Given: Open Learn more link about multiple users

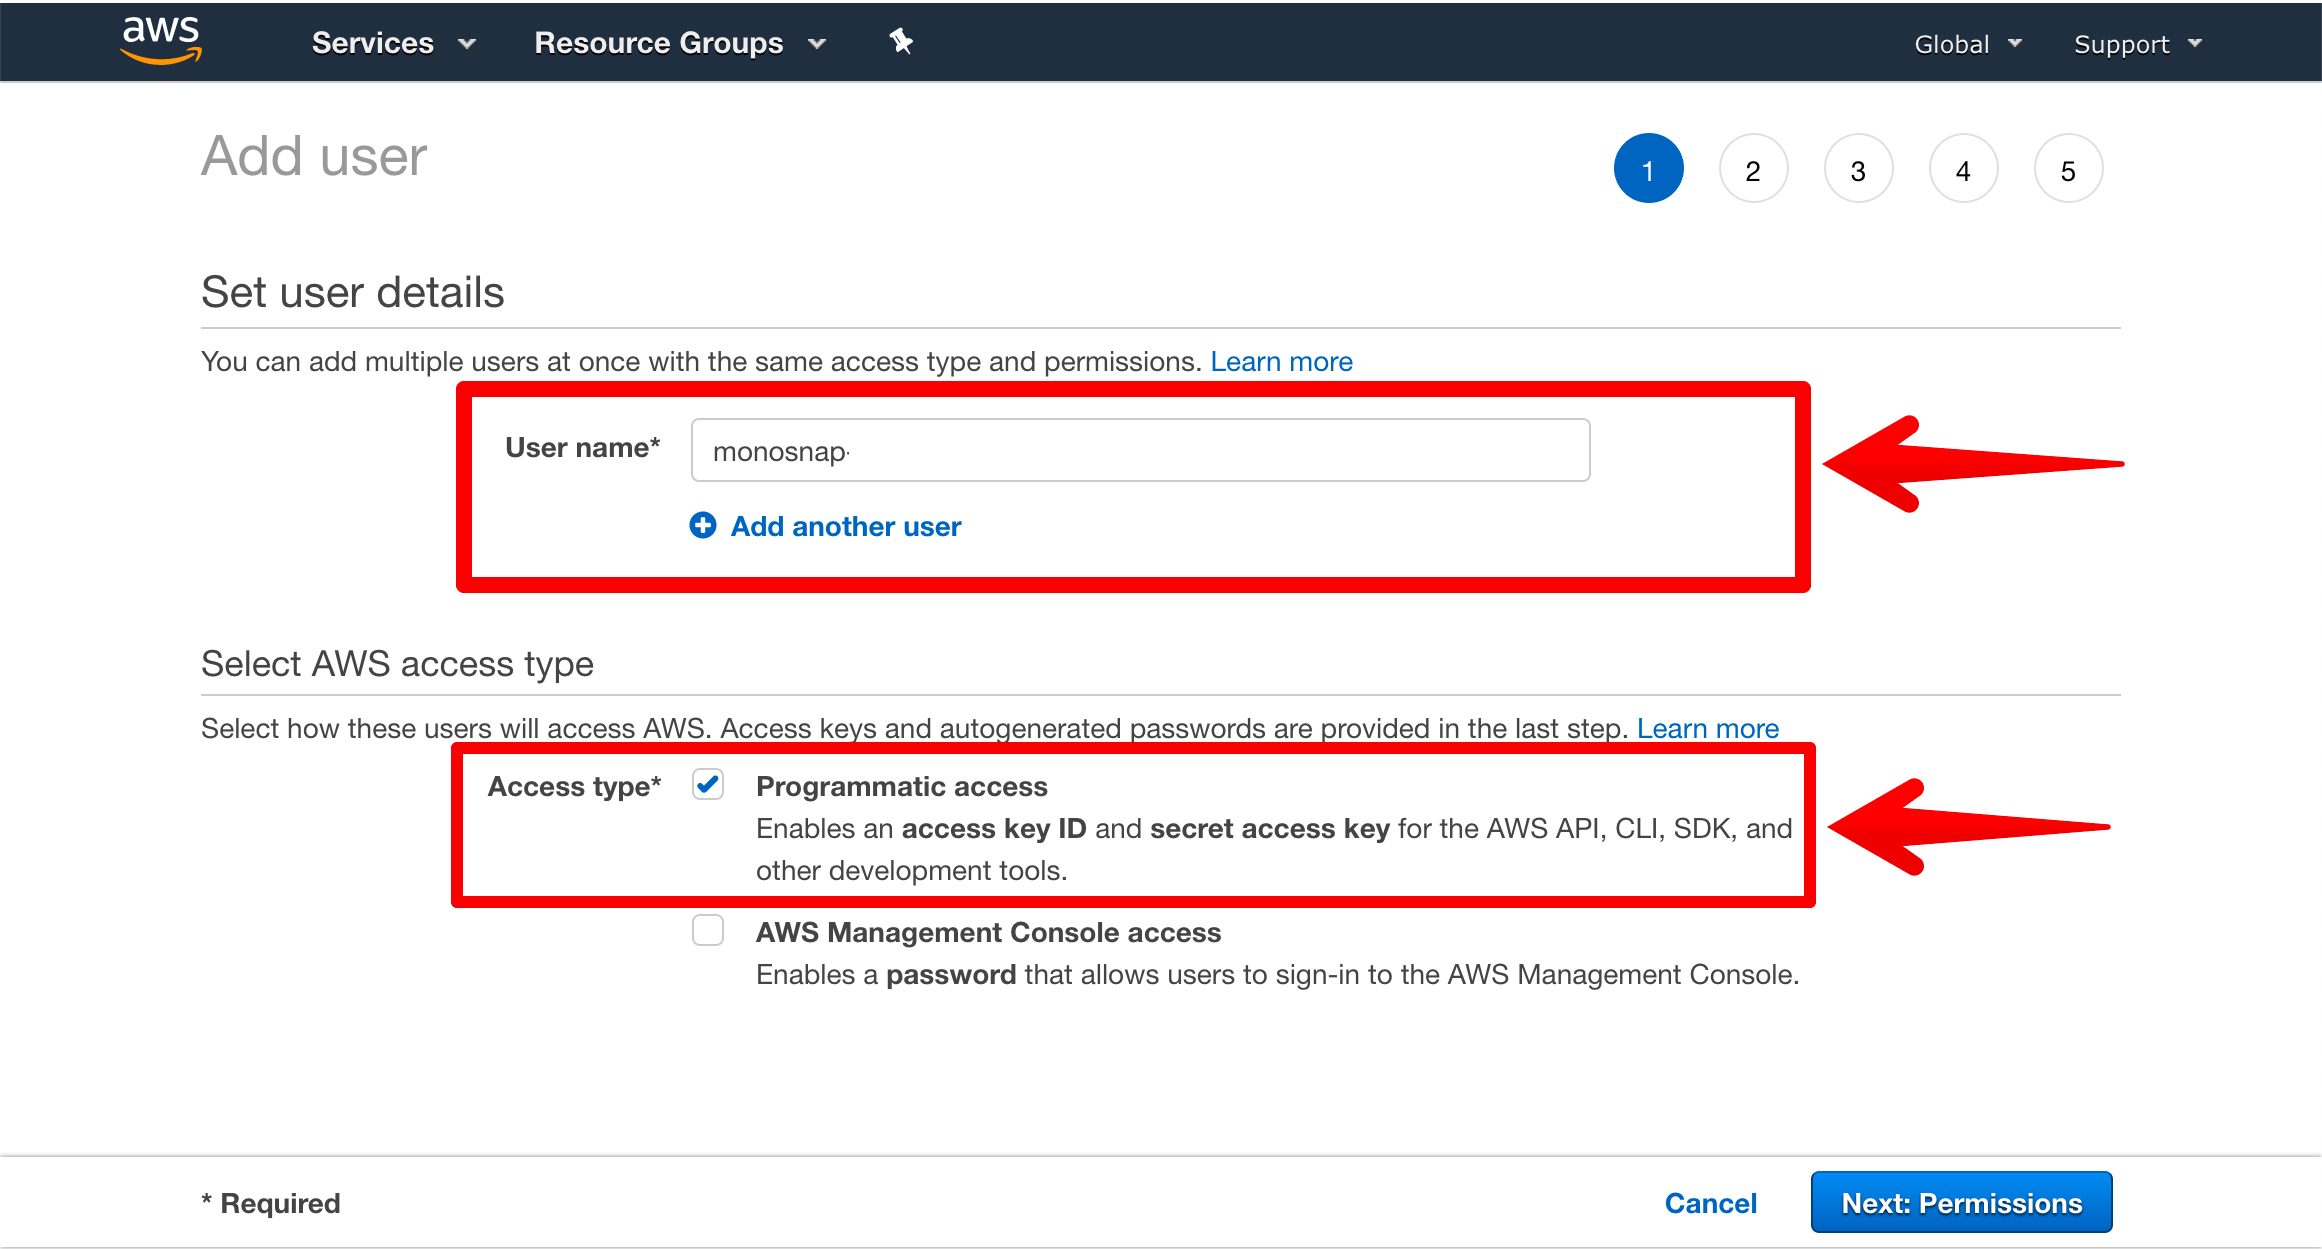Looking at the screenshot, I should [x=1281, y=361].
